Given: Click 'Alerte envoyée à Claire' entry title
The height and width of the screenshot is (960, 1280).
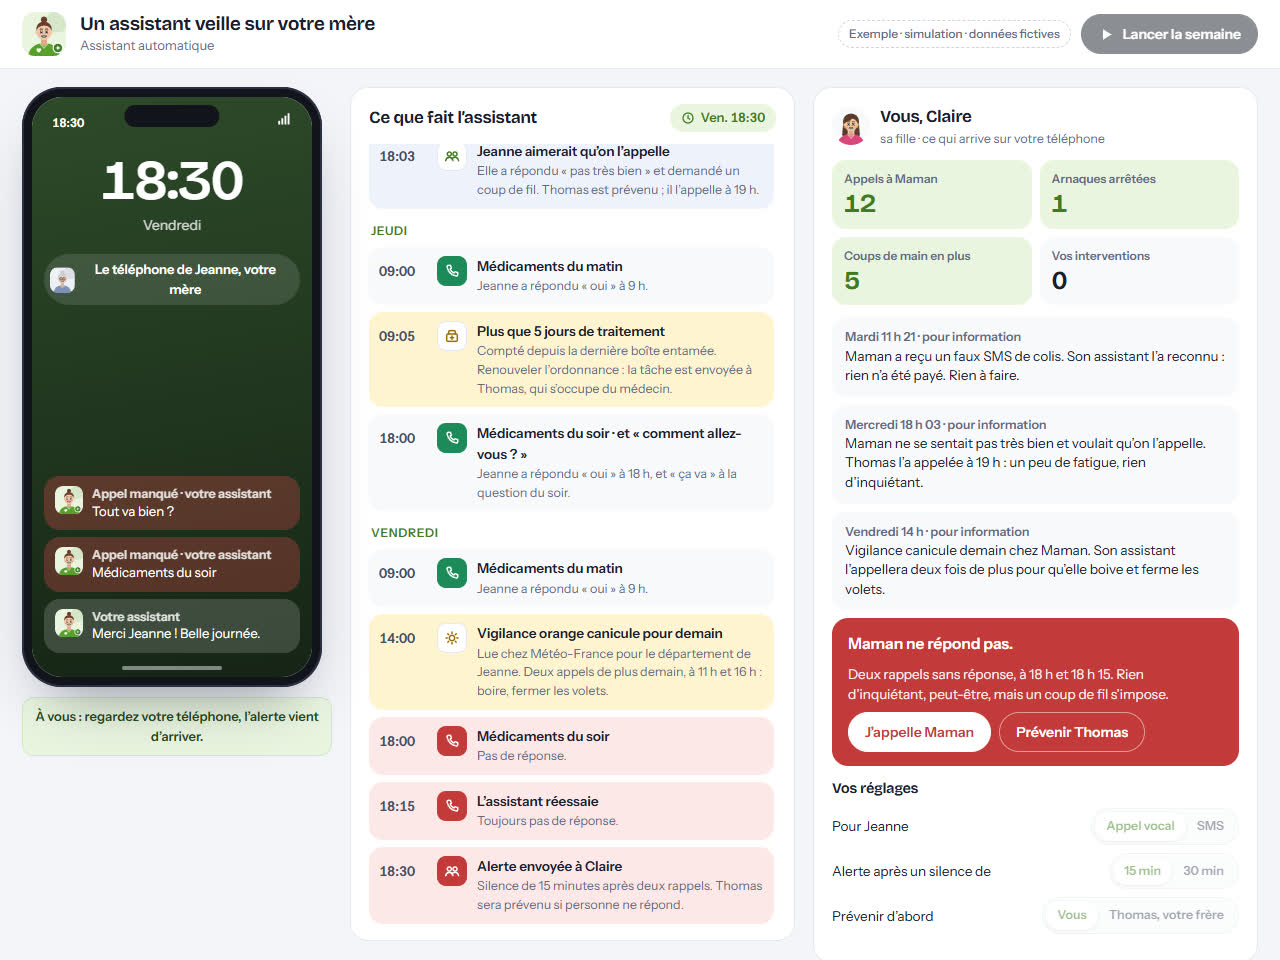Looking at the screenshot, I should click(x=549, y=866).
